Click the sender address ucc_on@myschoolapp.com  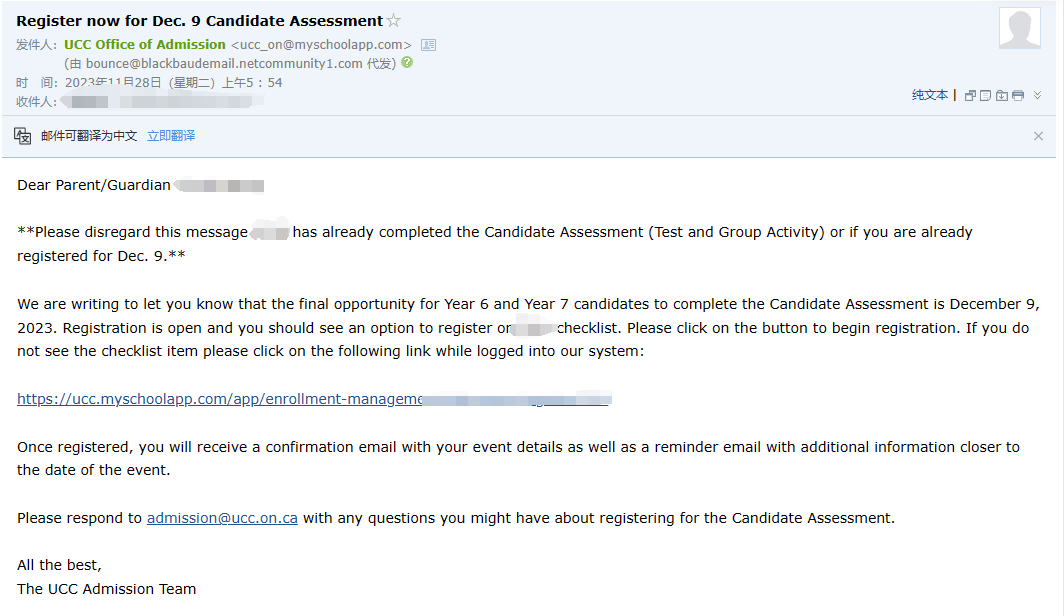321,45
